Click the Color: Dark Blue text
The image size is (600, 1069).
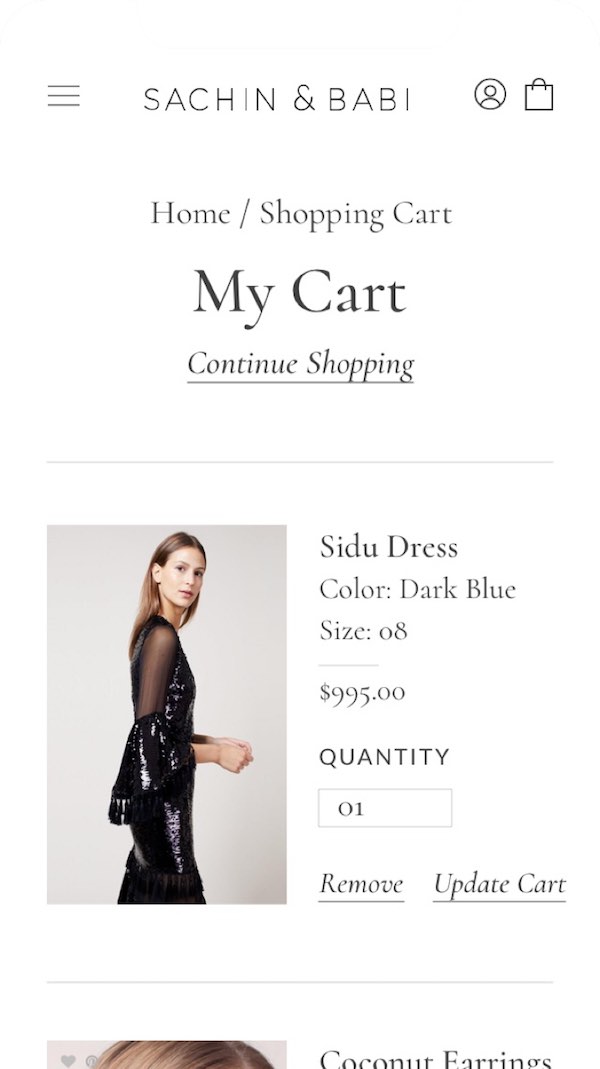417,589
